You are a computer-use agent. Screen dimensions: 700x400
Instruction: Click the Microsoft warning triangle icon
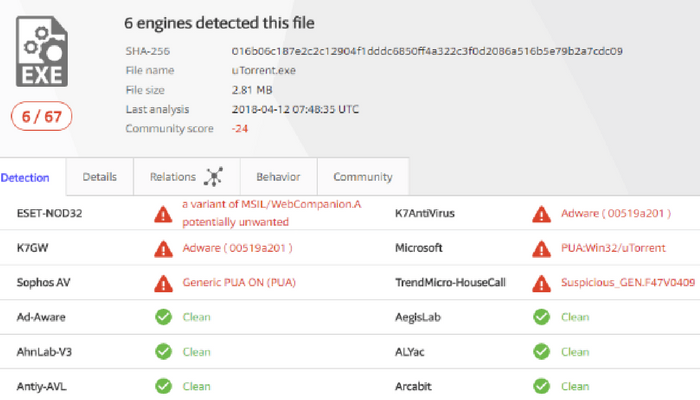coord(542,249)
